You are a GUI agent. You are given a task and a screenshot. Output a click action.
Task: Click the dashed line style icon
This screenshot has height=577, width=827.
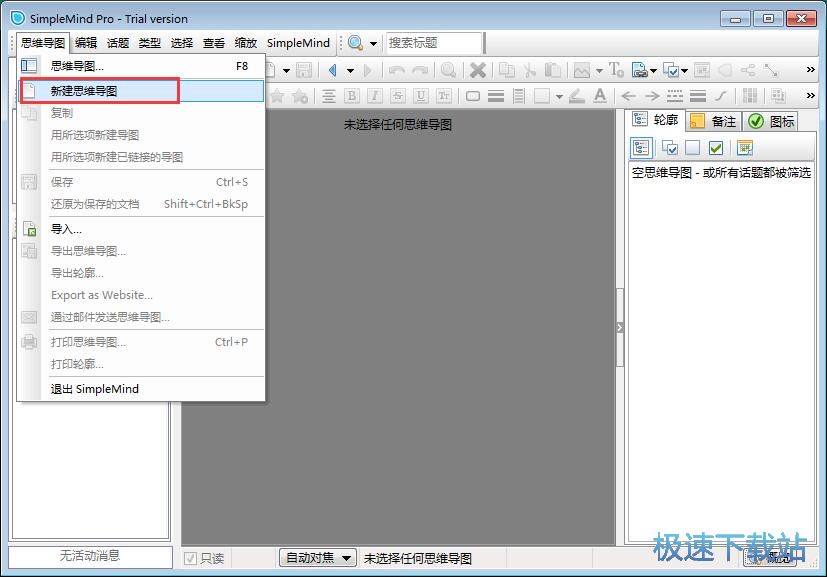click(675, 96)
